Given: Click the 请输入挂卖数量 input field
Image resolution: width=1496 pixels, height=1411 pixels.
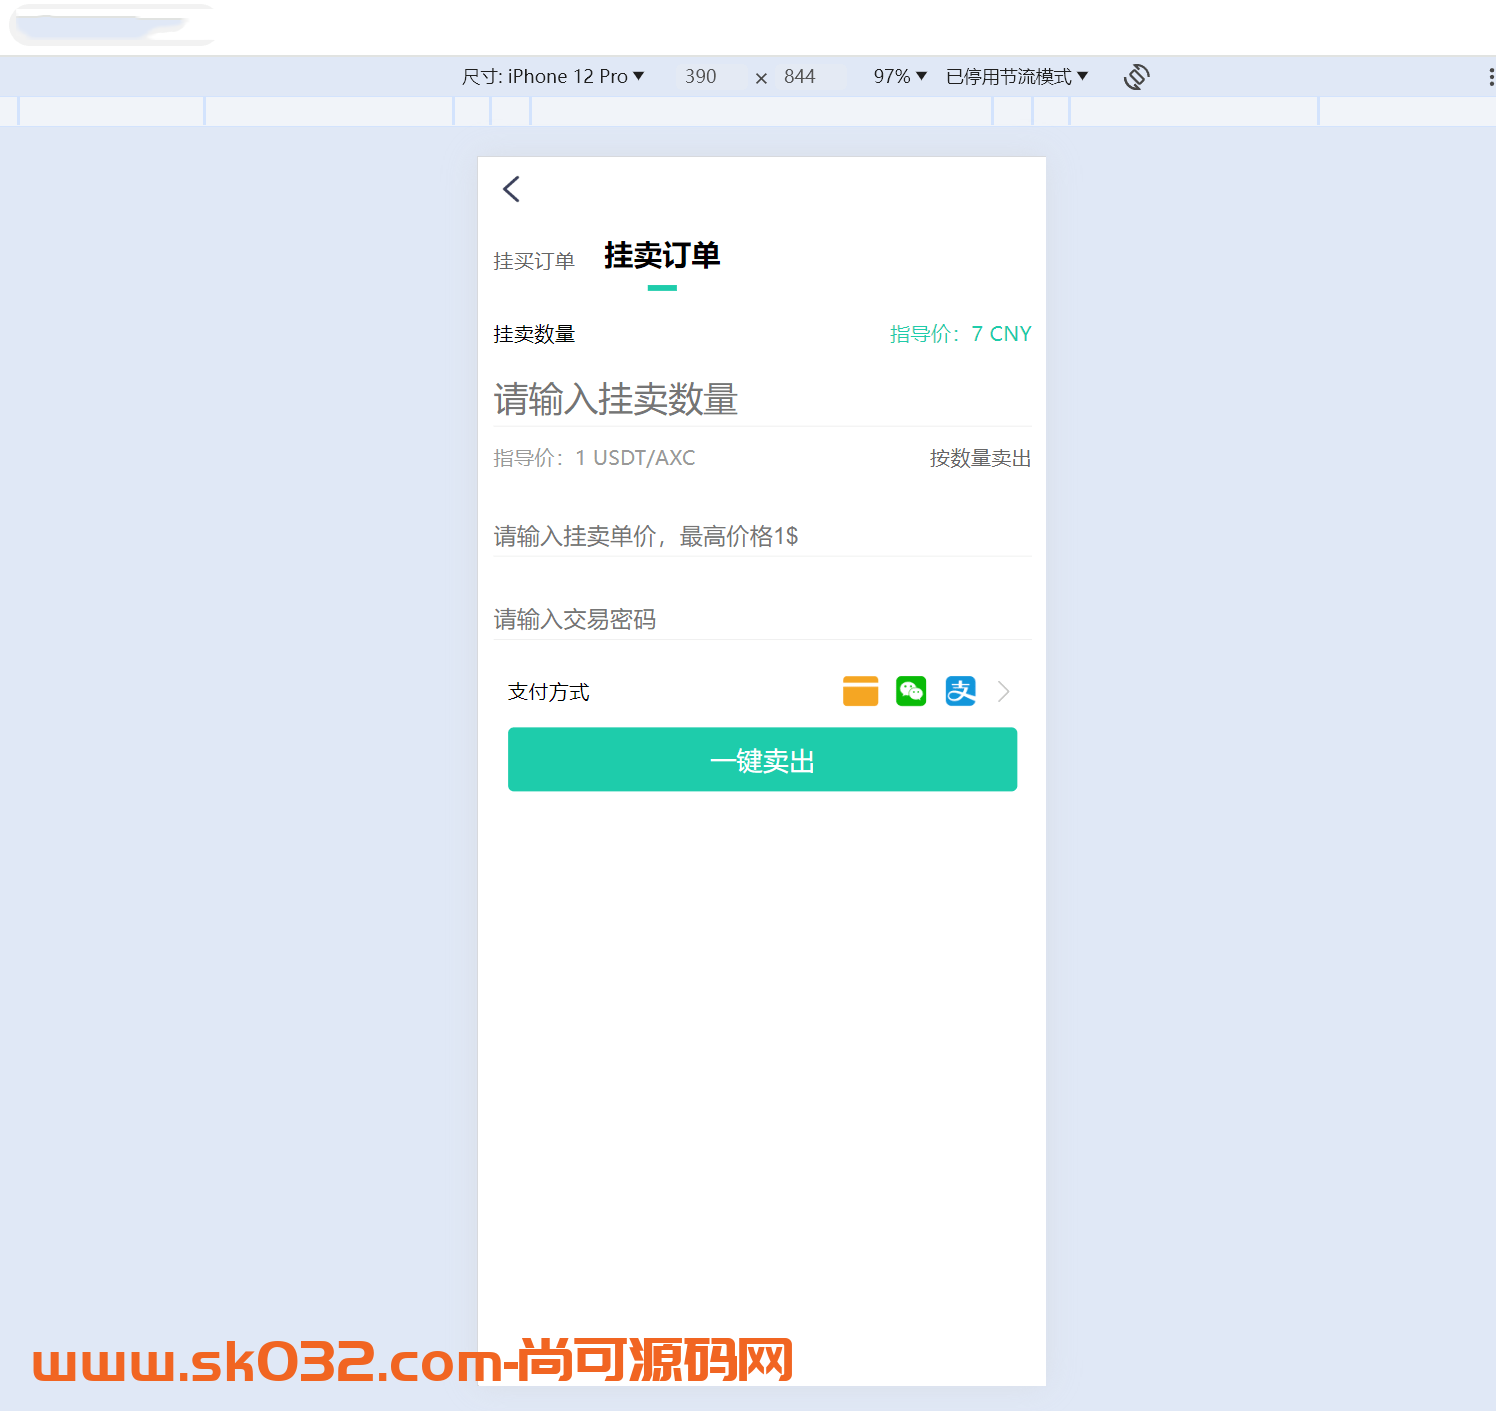Looking at the screenshot, I should click(x=762, y=399).
